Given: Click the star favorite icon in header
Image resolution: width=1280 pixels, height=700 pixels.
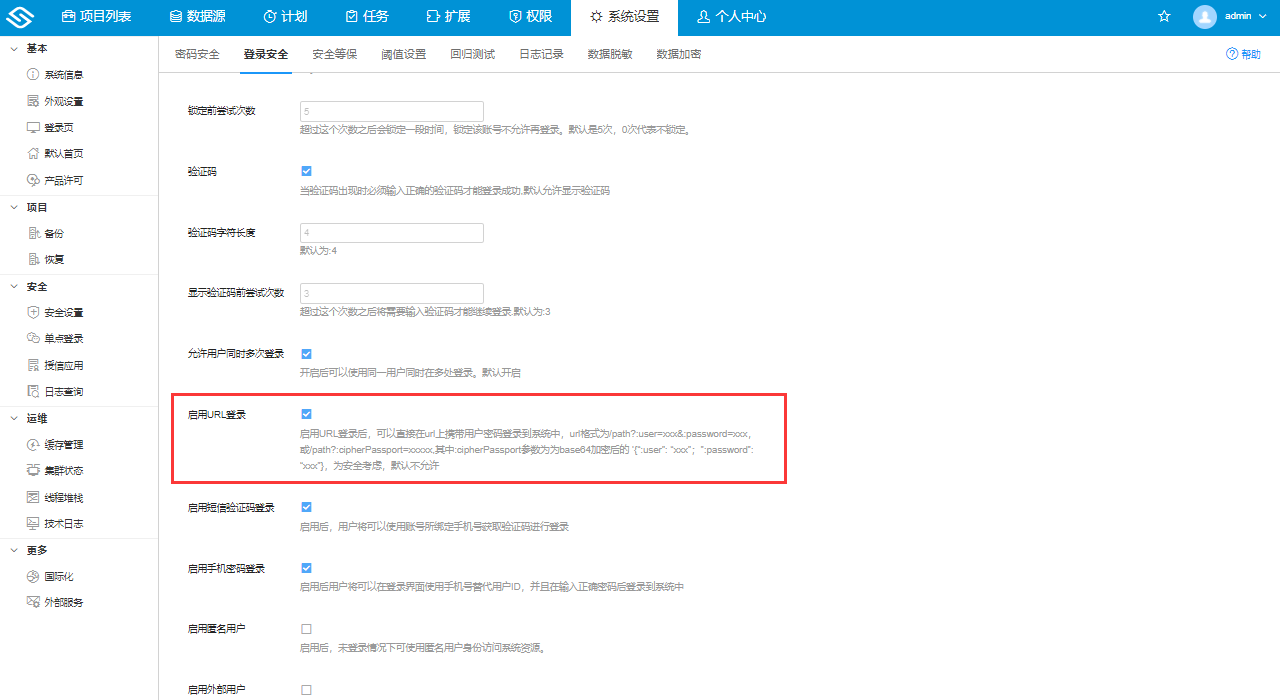Looking at the screenshot, I should (x=1163, y=16).
